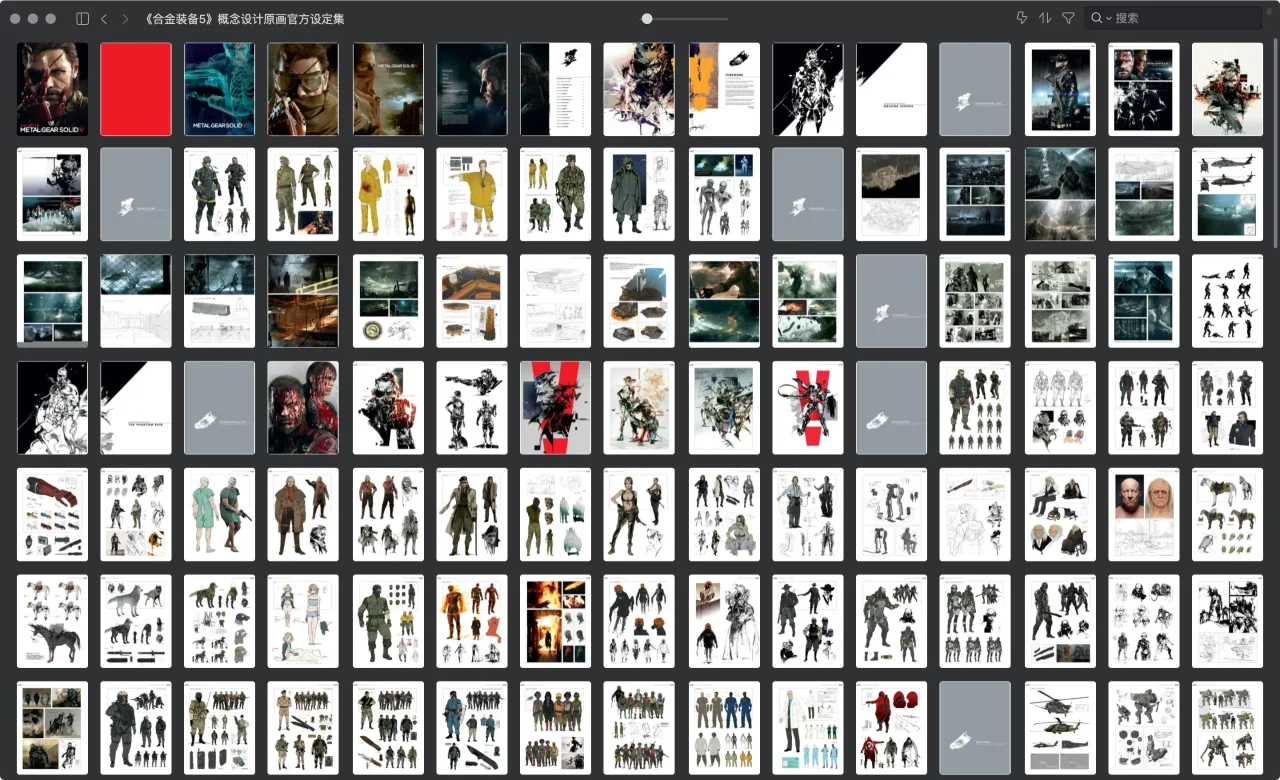Select the yellow raincoat figure with outstretched arms

[x=471, y=194]
